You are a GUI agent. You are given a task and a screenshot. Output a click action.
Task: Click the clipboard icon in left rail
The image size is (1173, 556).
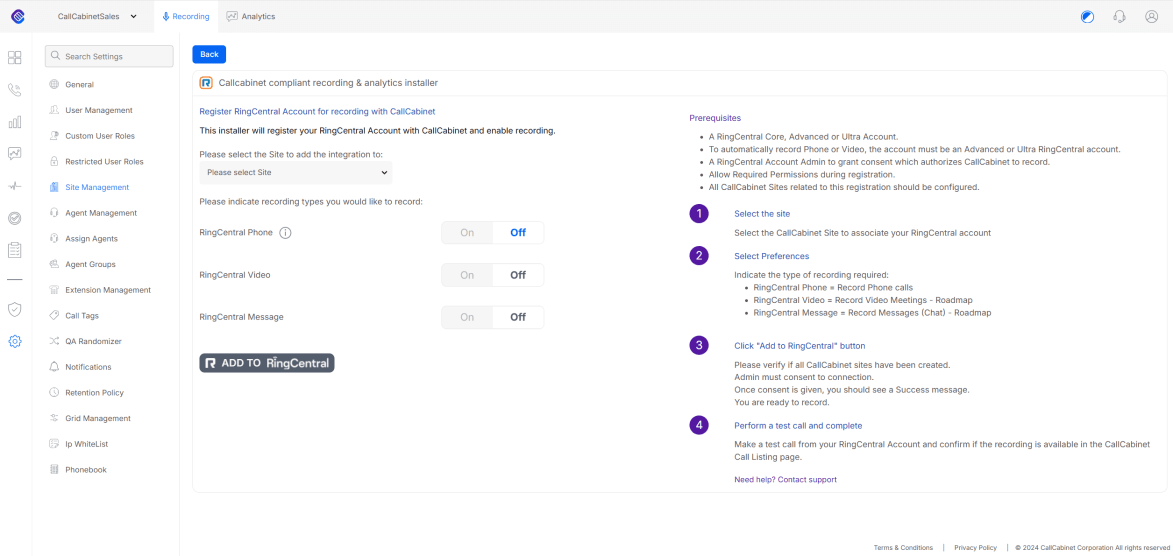[x=15, y=249]
